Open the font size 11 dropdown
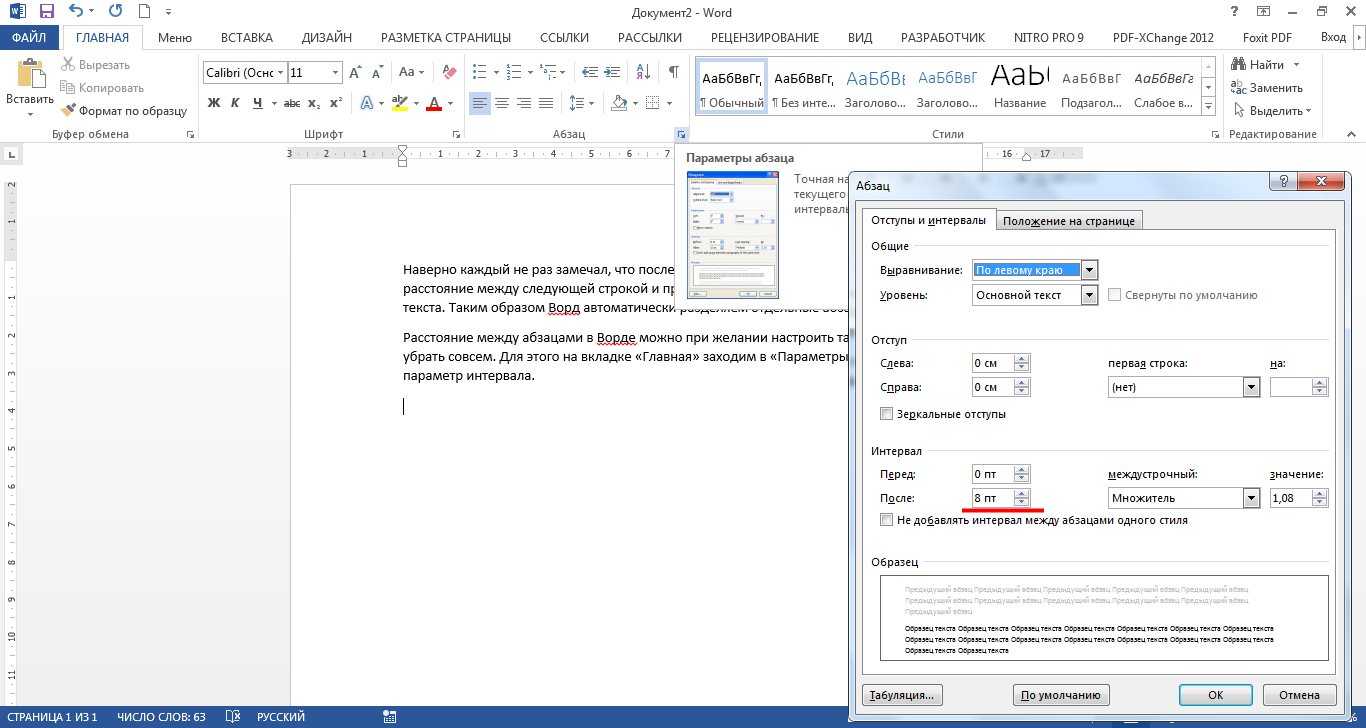This screenshot has height=728, width=1366. (x=334, y=73)
